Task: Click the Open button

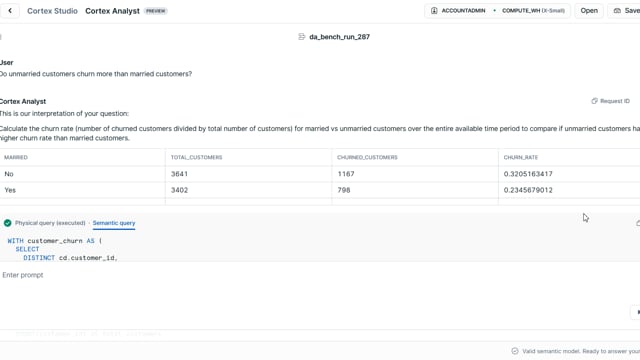Action: pyautogui.click(x=589, y=11)
